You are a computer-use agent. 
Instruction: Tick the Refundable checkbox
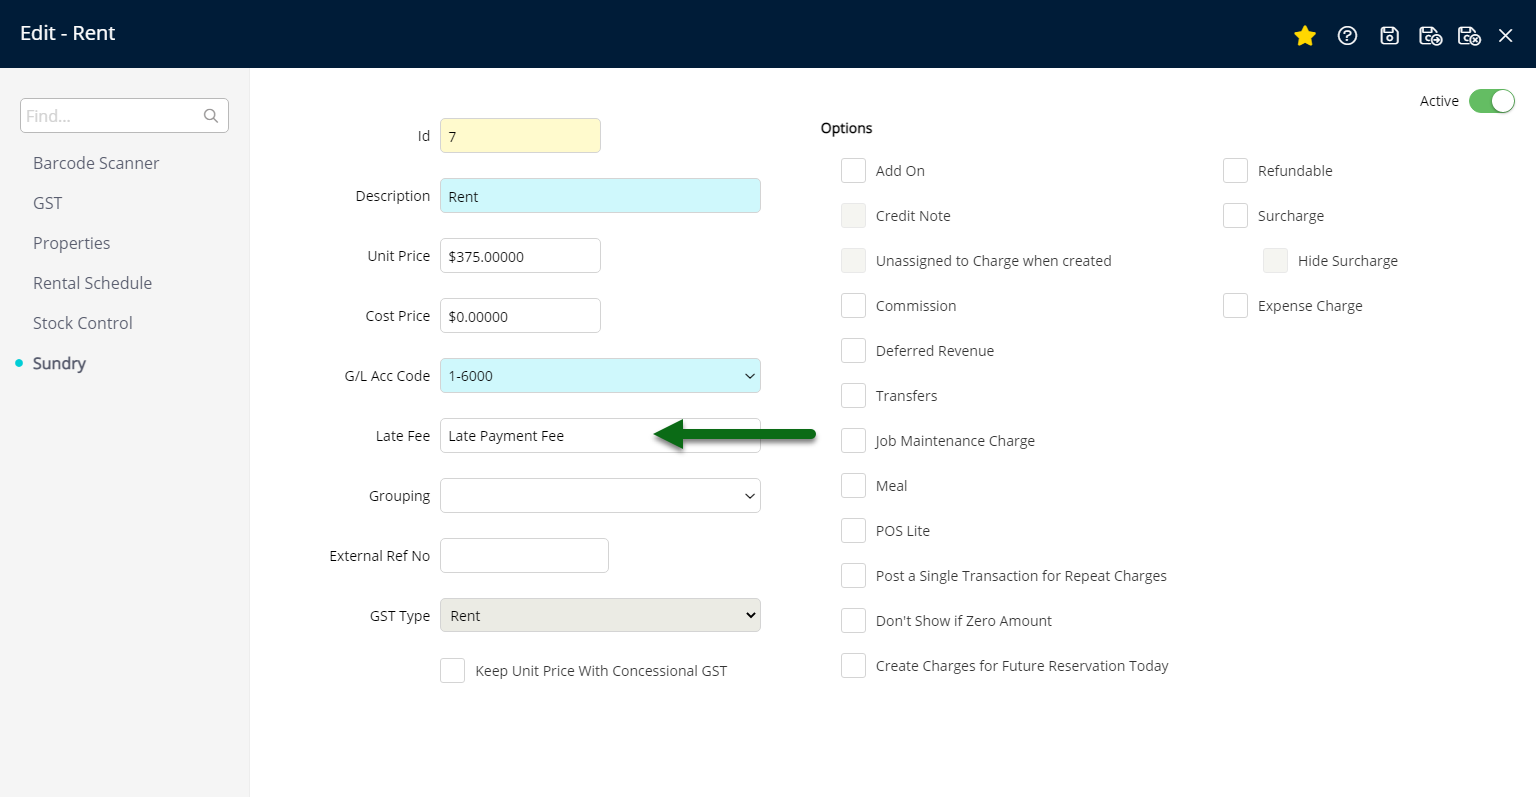tap(1235, 171)
